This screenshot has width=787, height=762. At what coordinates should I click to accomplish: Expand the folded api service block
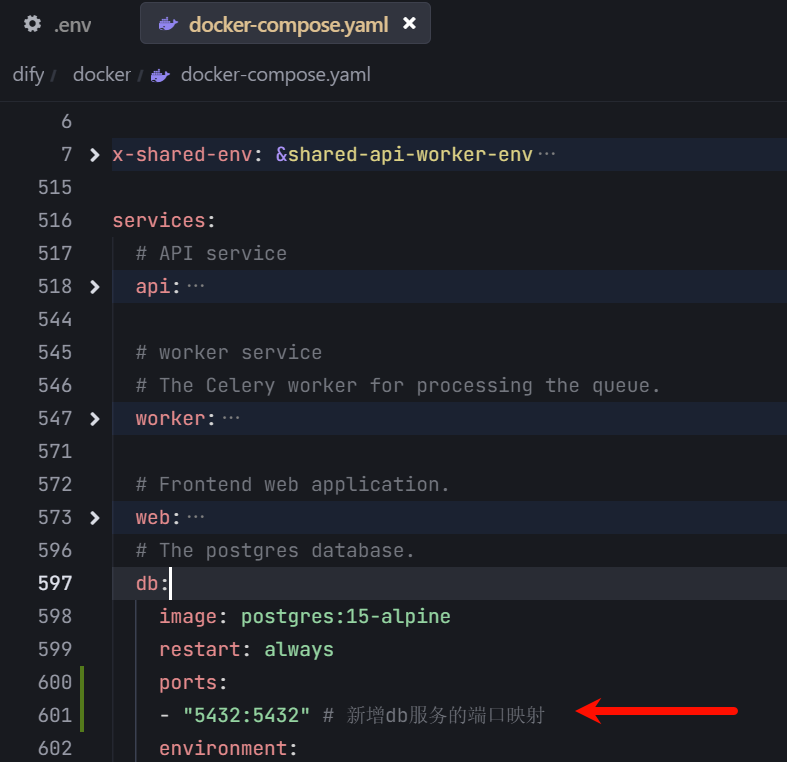(x=95, y=287)
